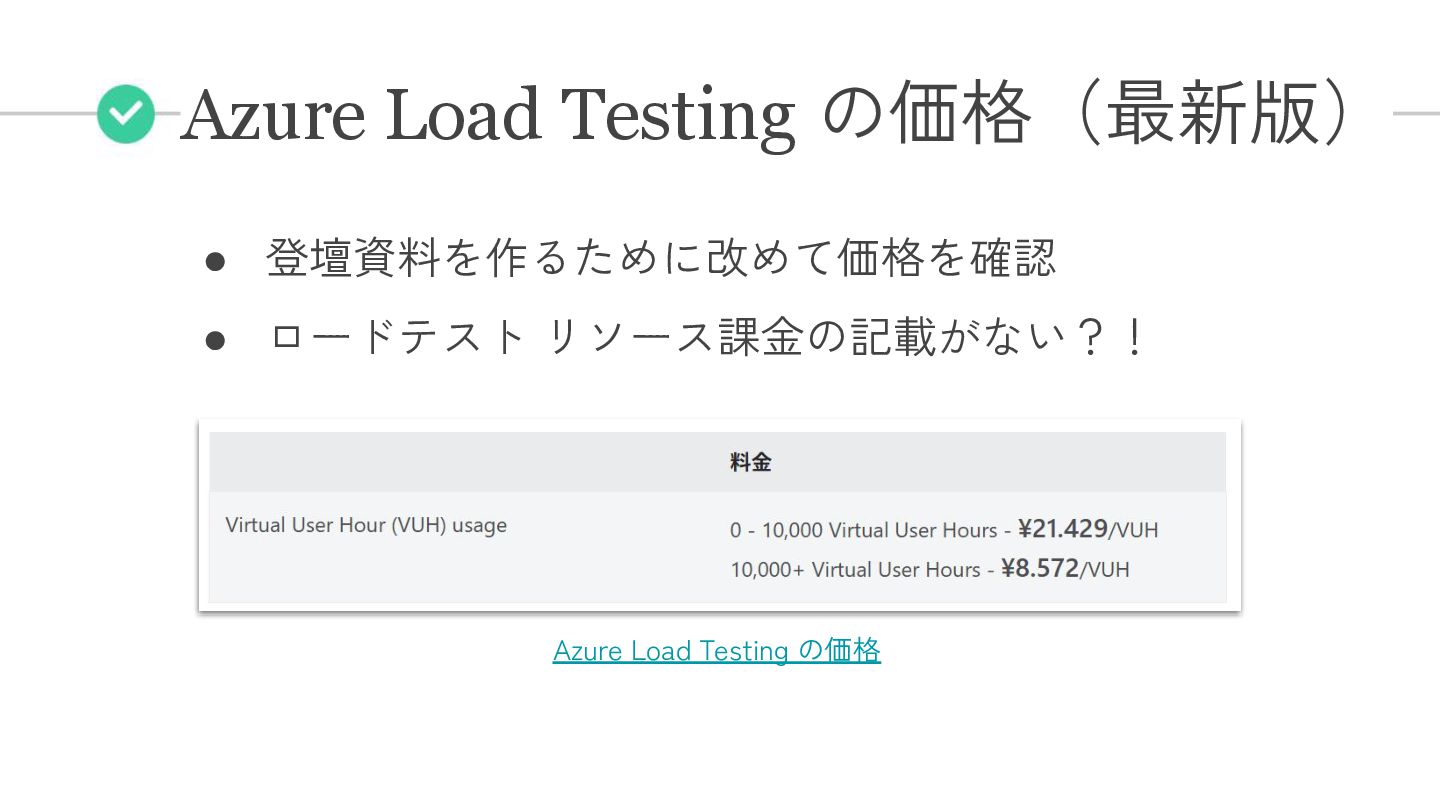Click the "/VUH" unit after ¥21.429
The height and width of the screenshot is (810, 1440).
coord(1133,531)
